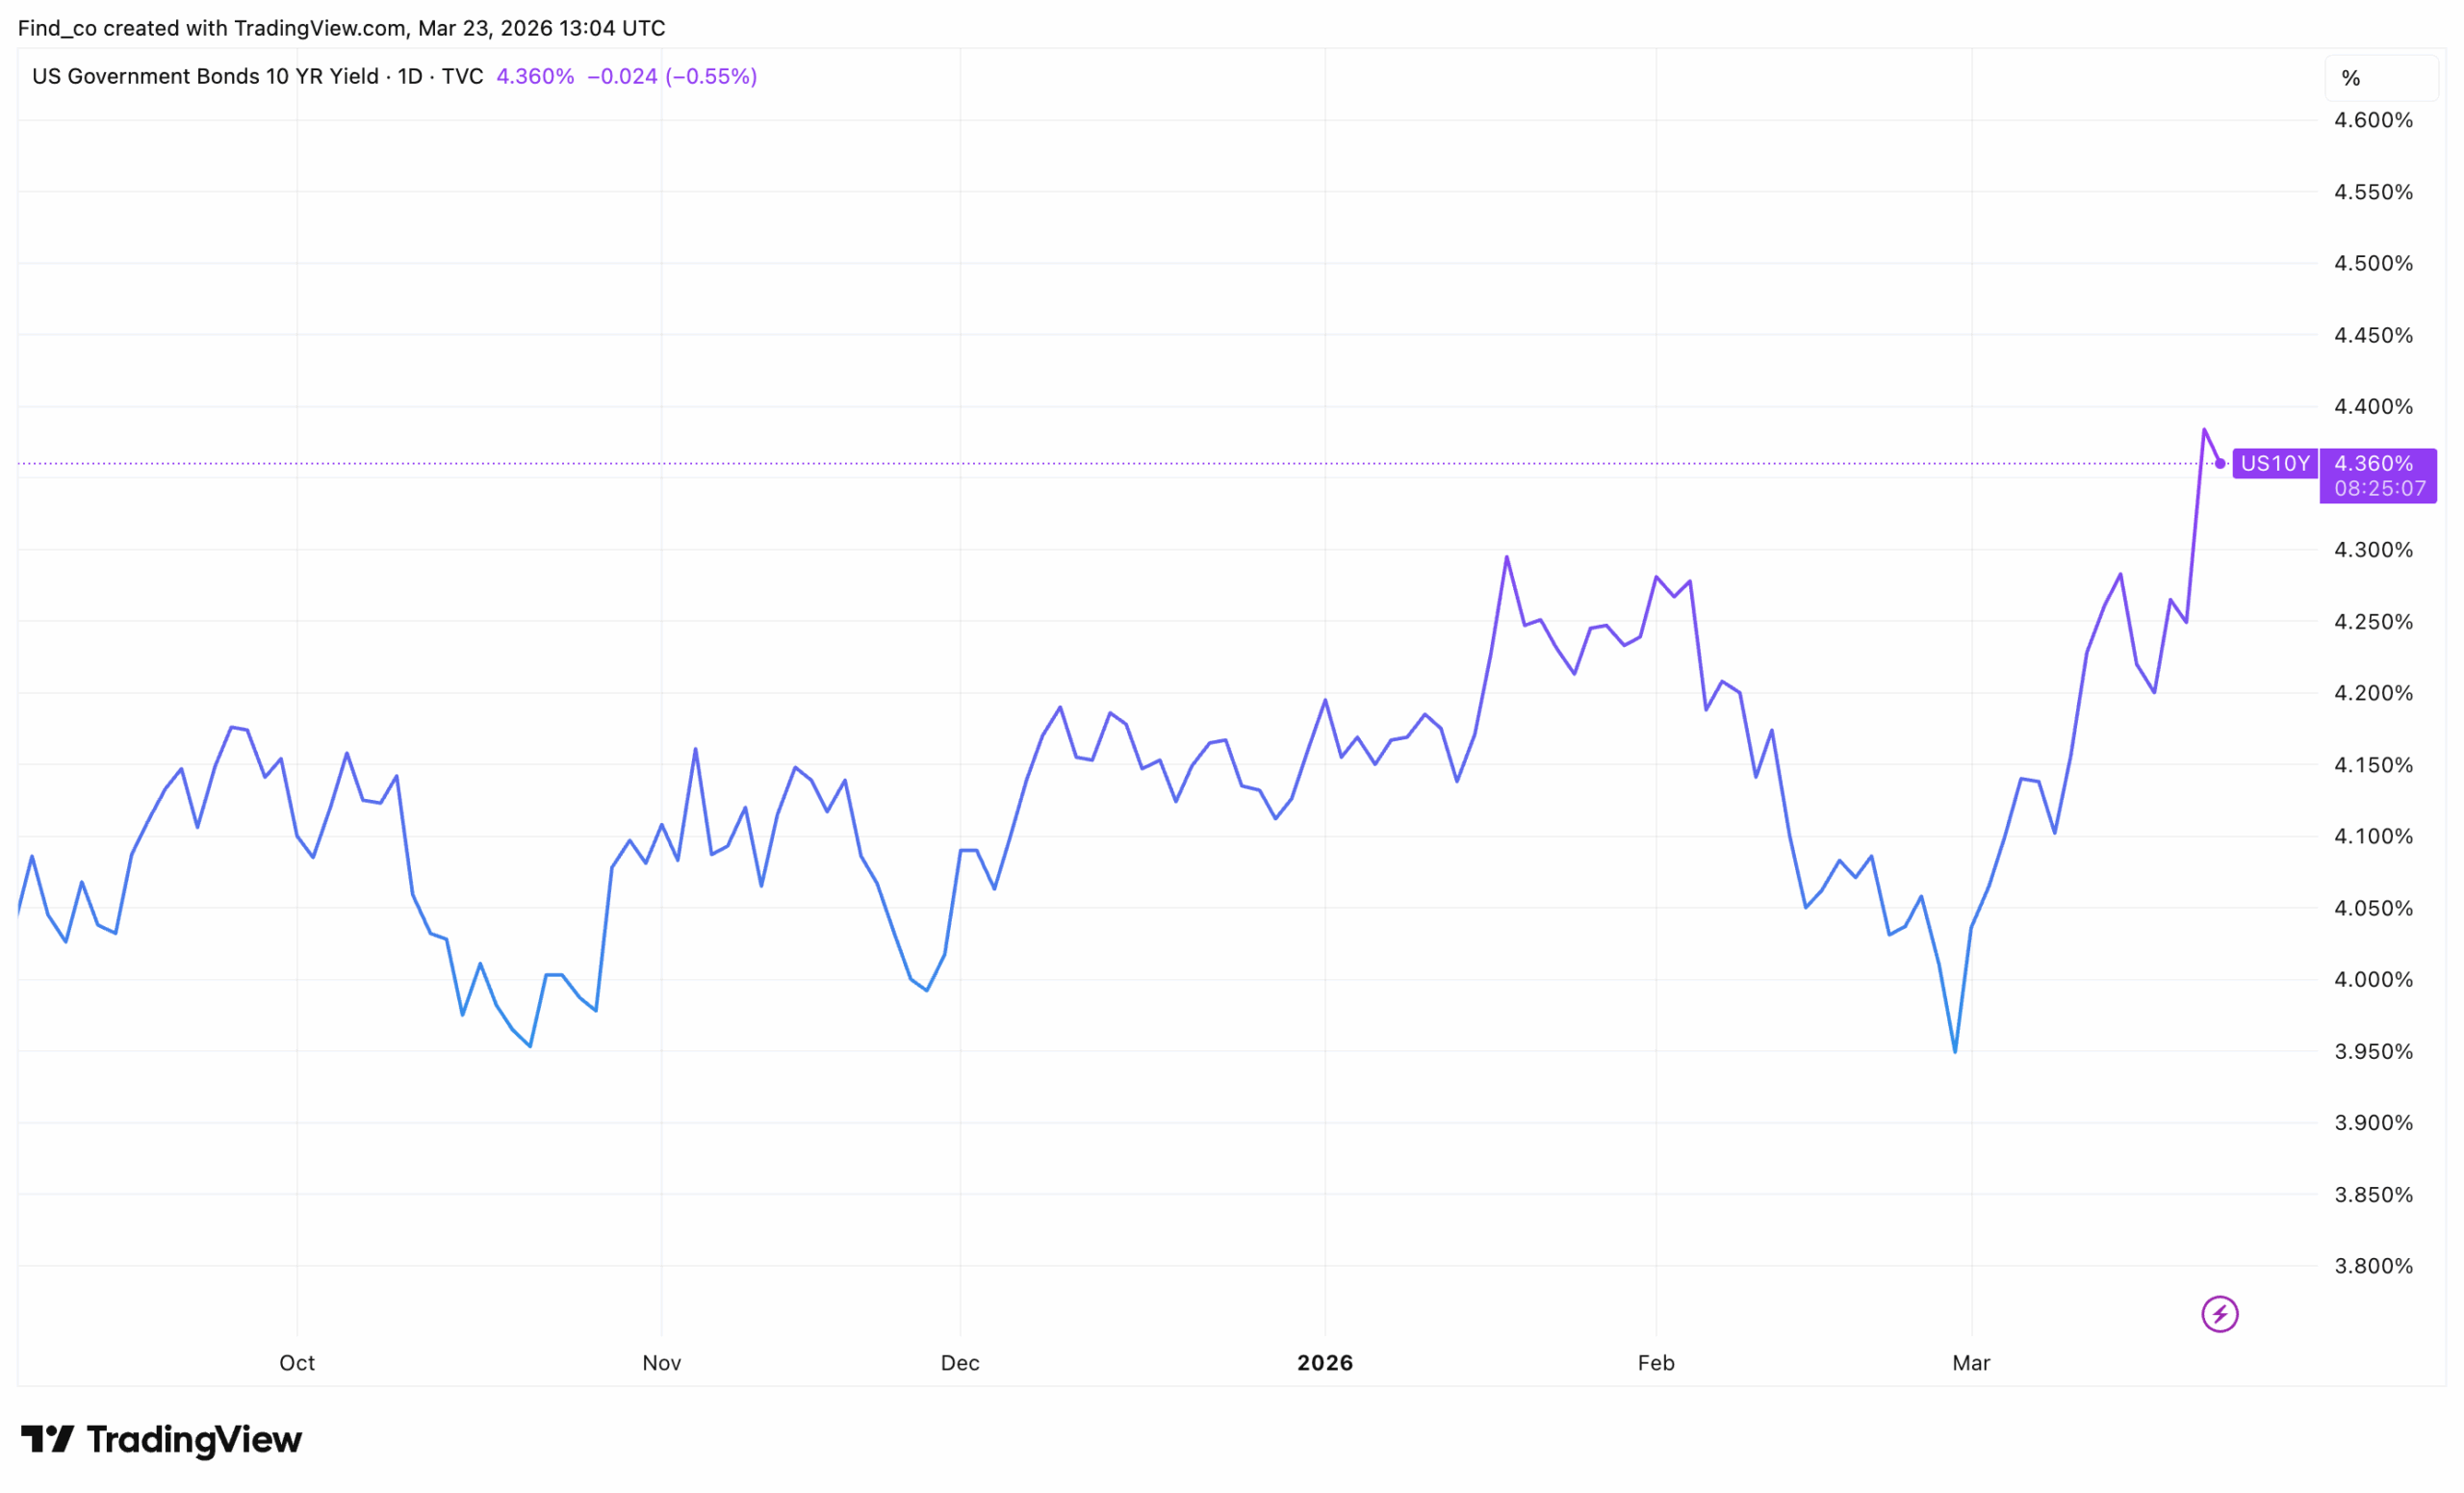Click the 4.360% current value label on axis

coord(2373,463)
